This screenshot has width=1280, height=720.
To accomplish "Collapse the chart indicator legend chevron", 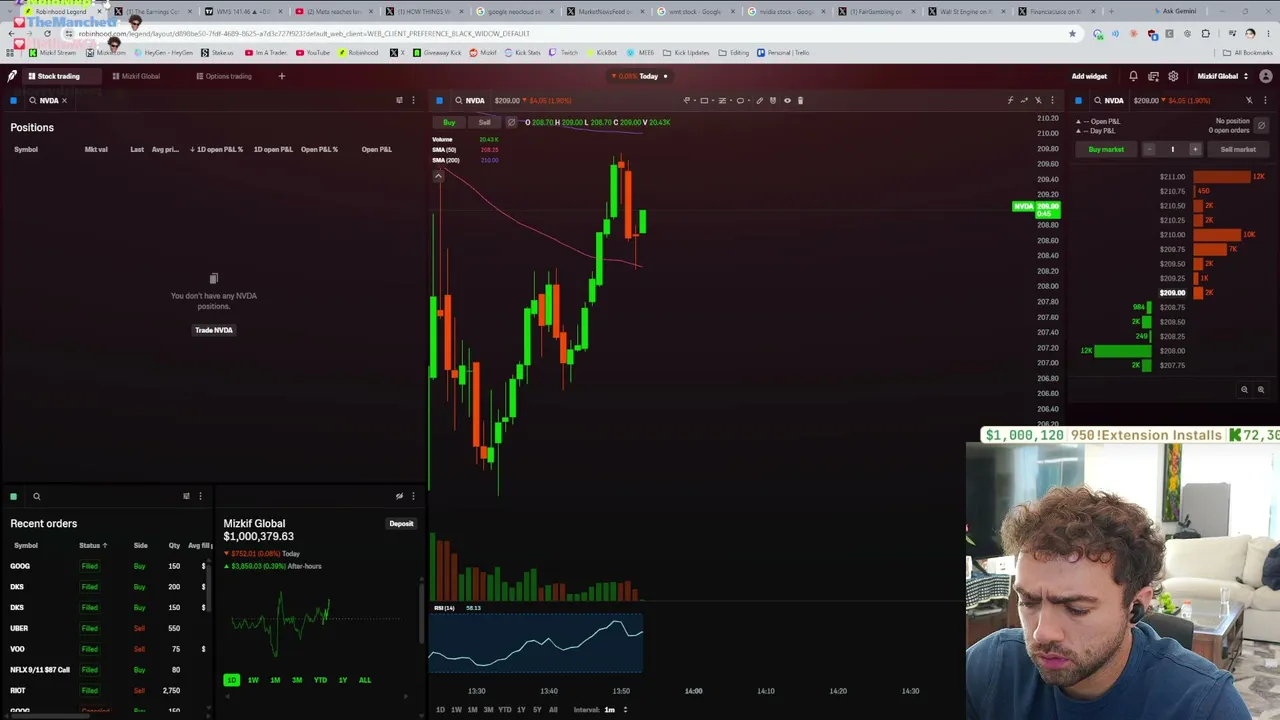I will [x=438, y=176].
